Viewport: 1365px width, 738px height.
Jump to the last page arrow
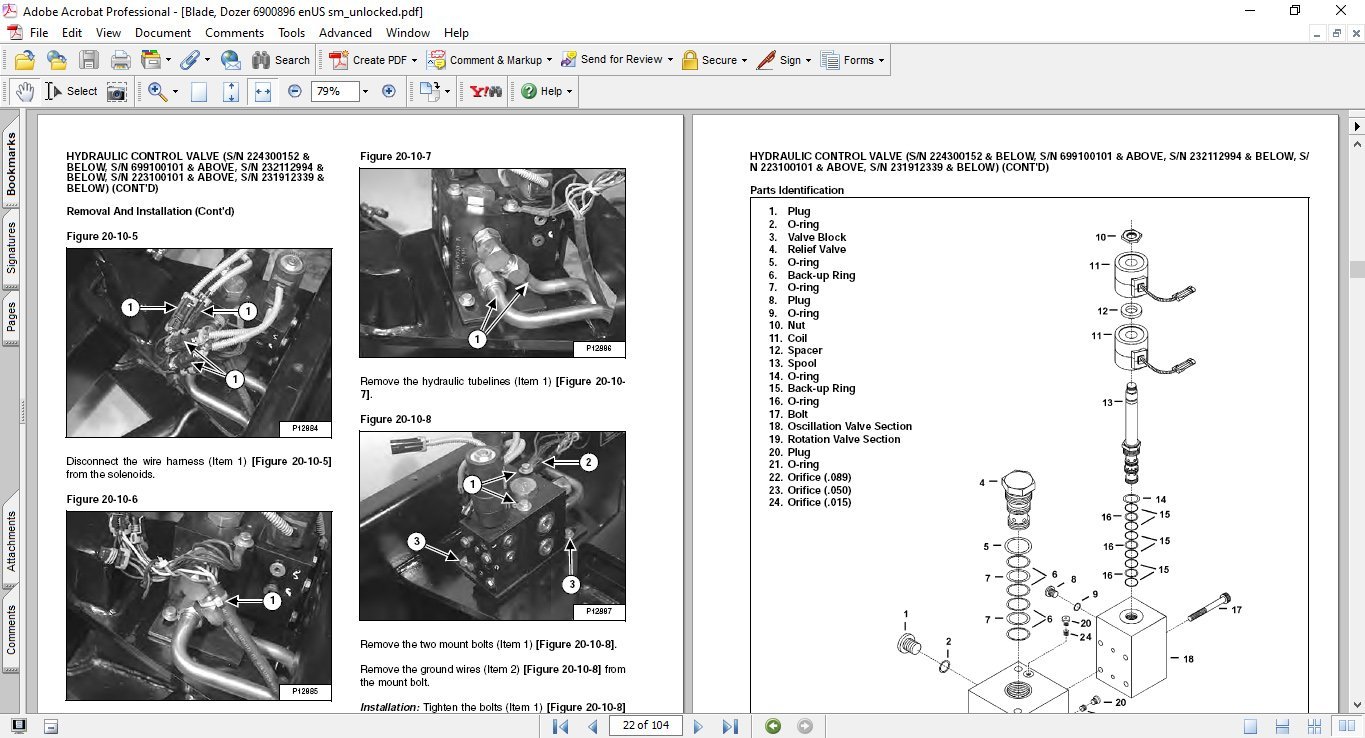point(730,726)
